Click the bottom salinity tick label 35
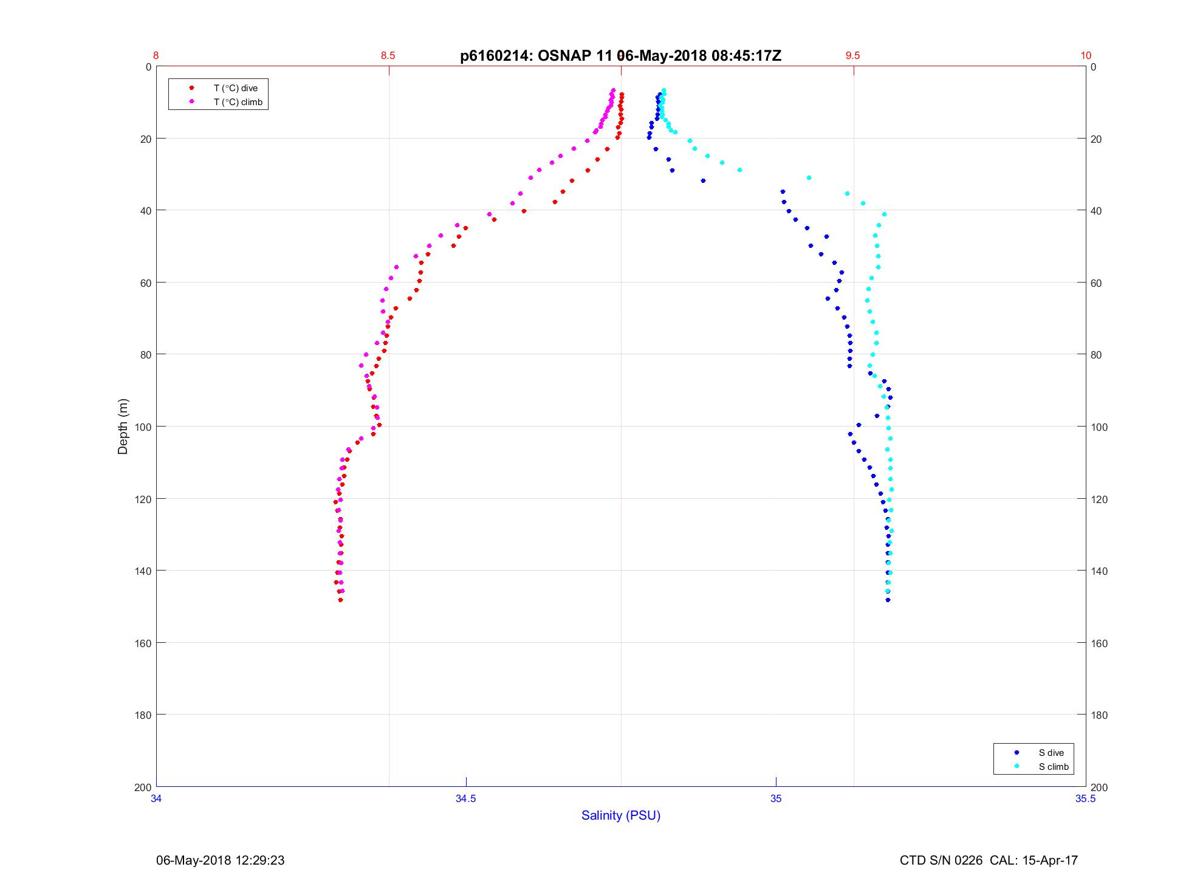The width and height of the screenshot is (1200, 885). tap(776, 798)
